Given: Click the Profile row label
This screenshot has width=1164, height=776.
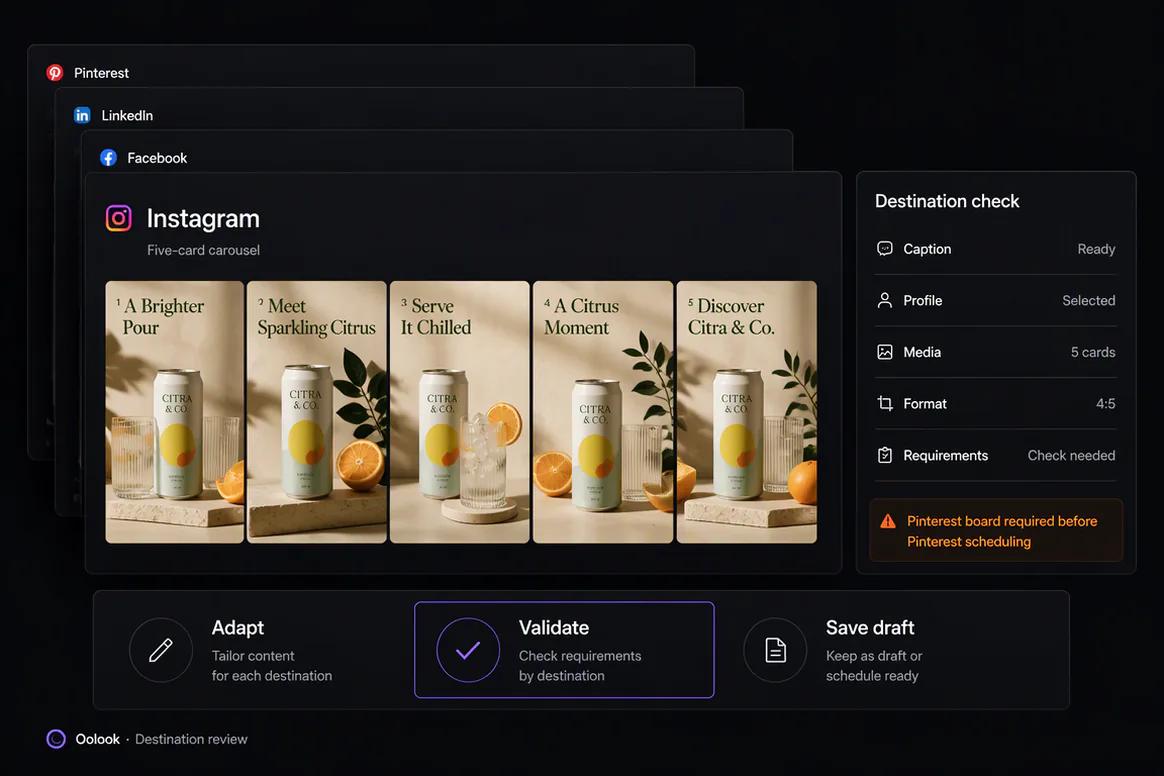Looking at the screenshot, I should pos(923,300).
